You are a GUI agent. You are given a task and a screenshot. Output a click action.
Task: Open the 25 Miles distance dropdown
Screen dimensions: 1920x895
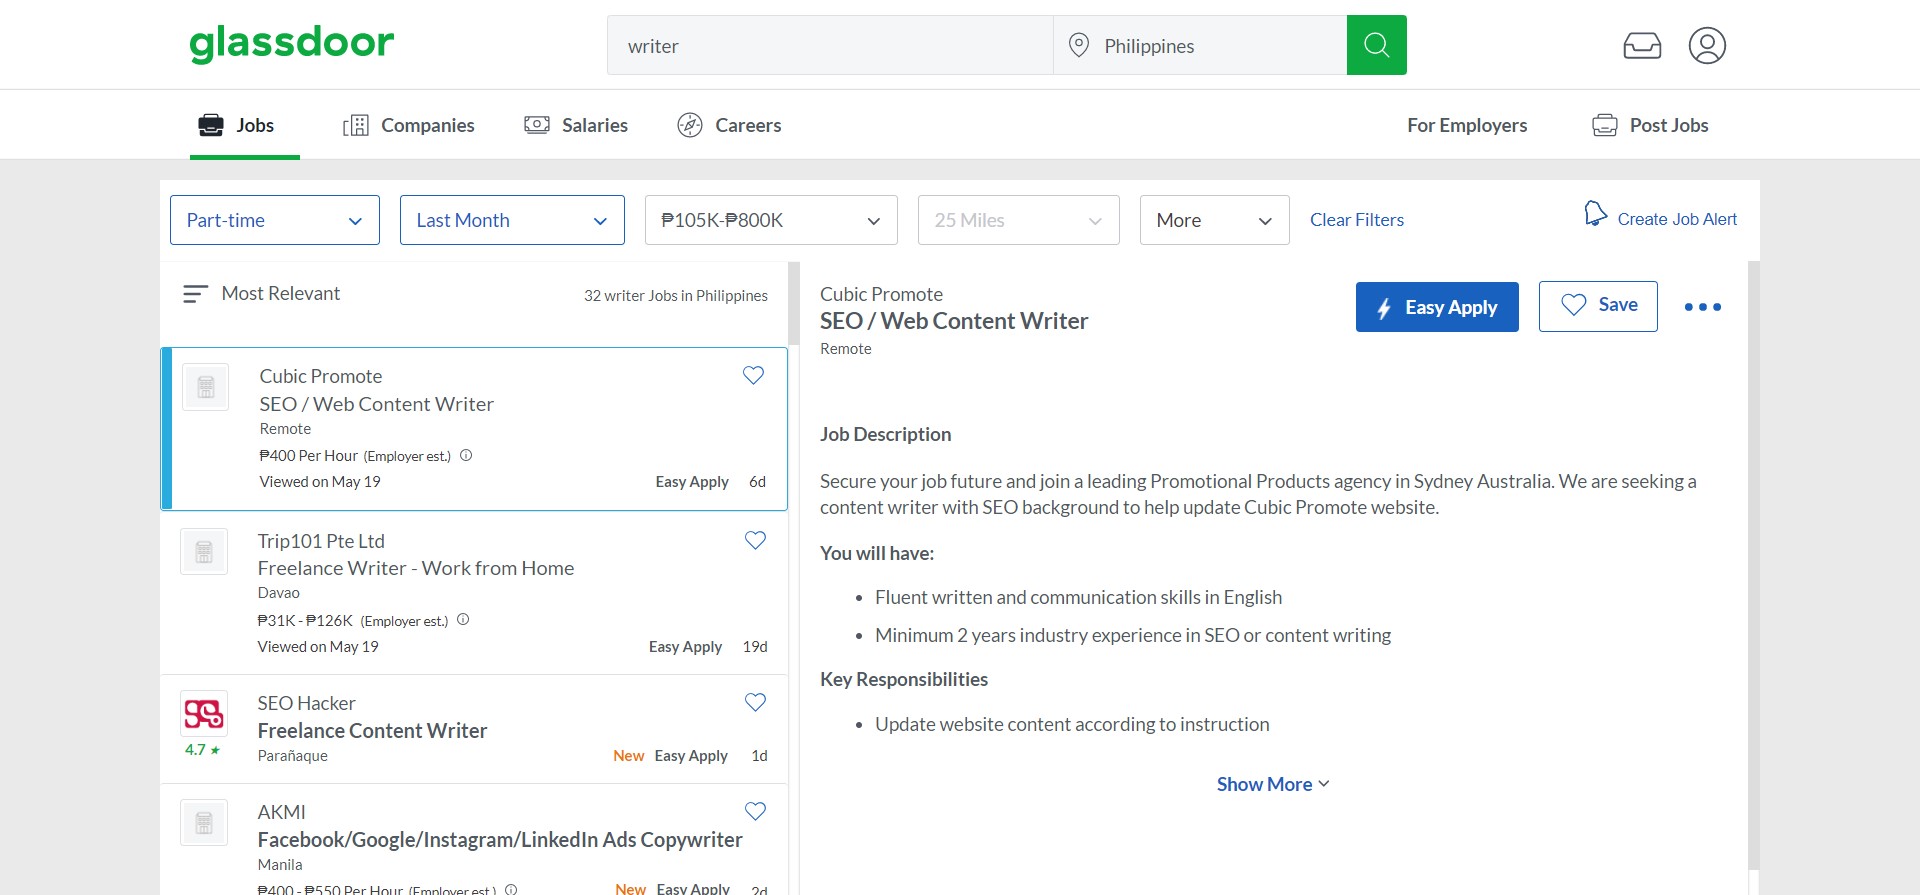[x=1018, y=220]
